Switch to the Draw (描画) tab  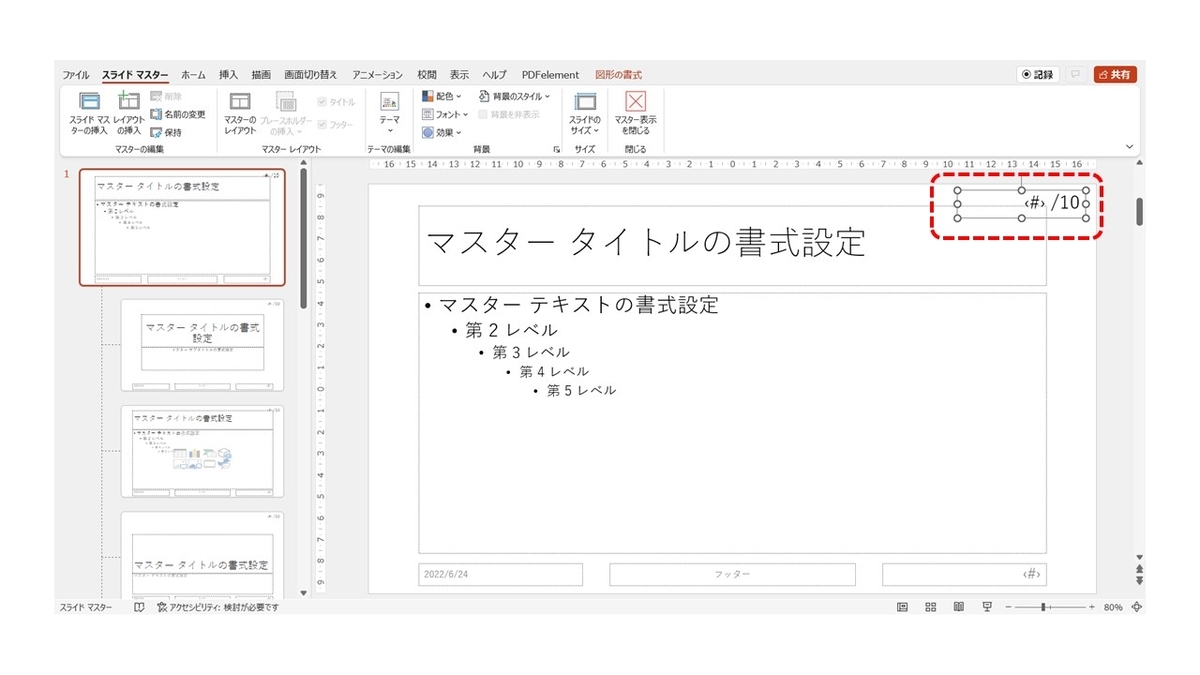(261, 75)
